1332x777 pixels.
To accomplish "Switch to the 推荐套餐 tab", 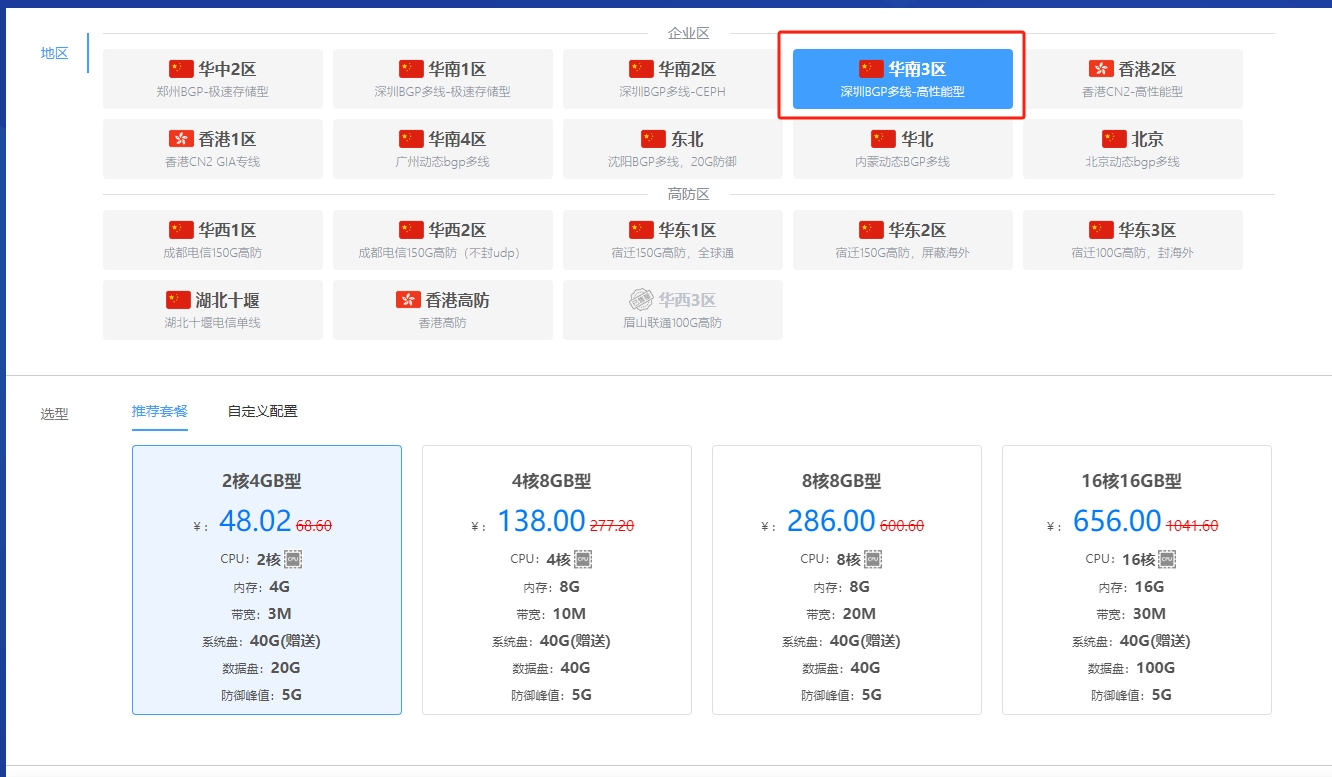I will point(160,411).
